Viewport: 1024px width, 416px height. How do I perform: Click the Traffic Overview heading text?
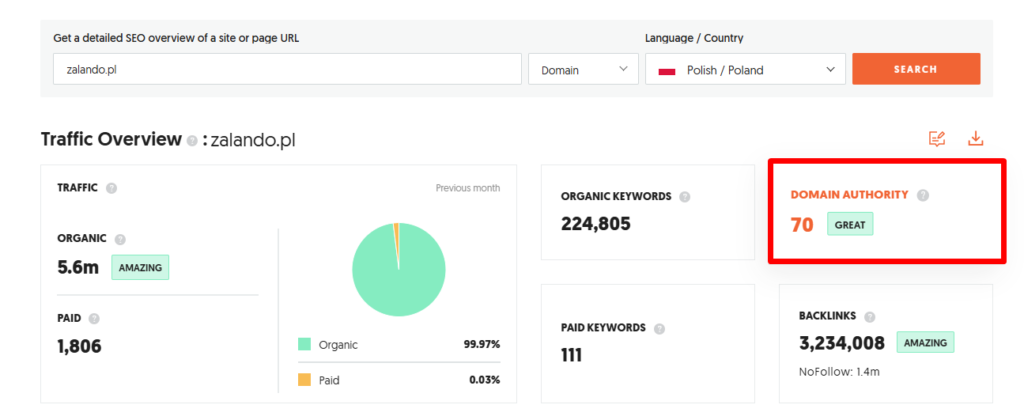111,139
